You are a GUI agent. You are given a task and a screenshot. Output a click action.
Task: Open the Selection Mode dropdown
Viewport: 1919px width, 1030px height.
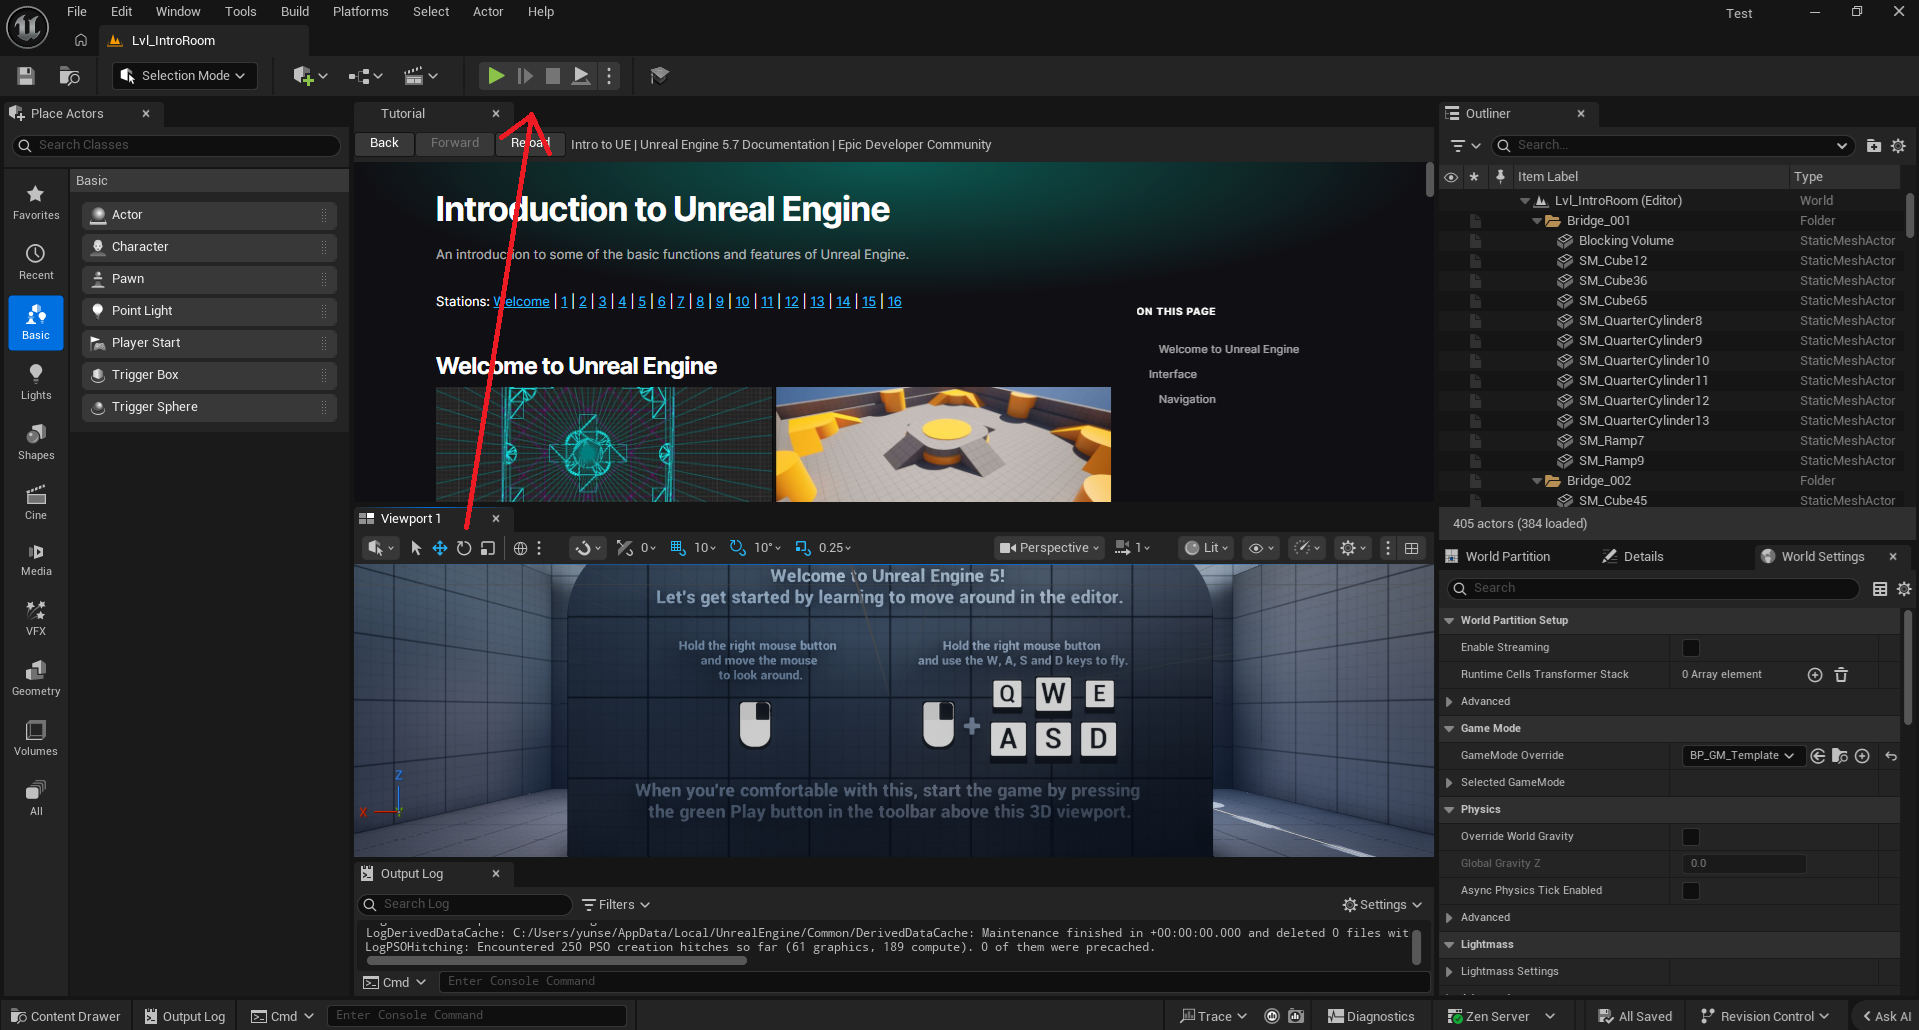184,76
